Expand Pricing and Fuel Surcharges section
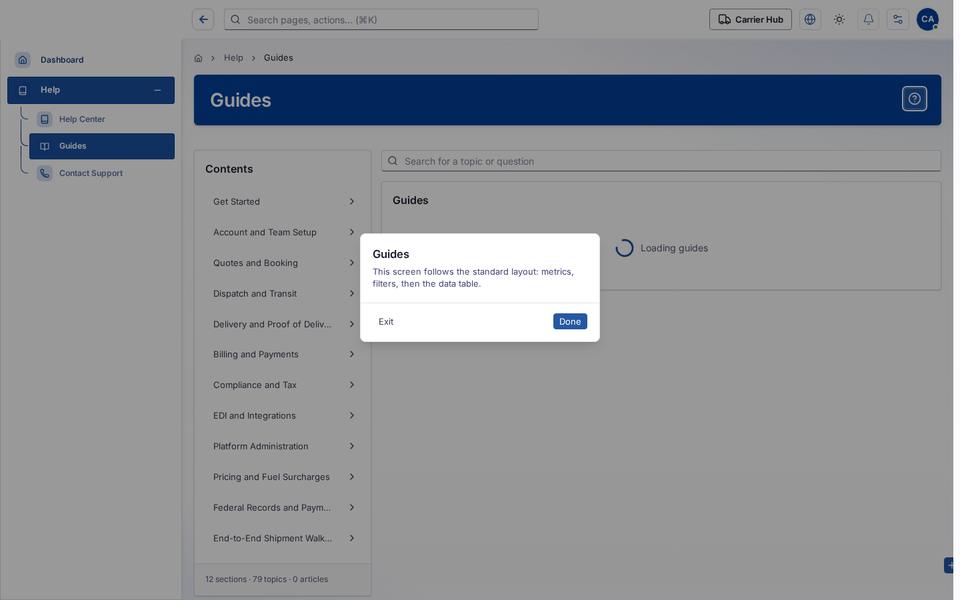The image size is (960, 600). (x=283, y=477)
